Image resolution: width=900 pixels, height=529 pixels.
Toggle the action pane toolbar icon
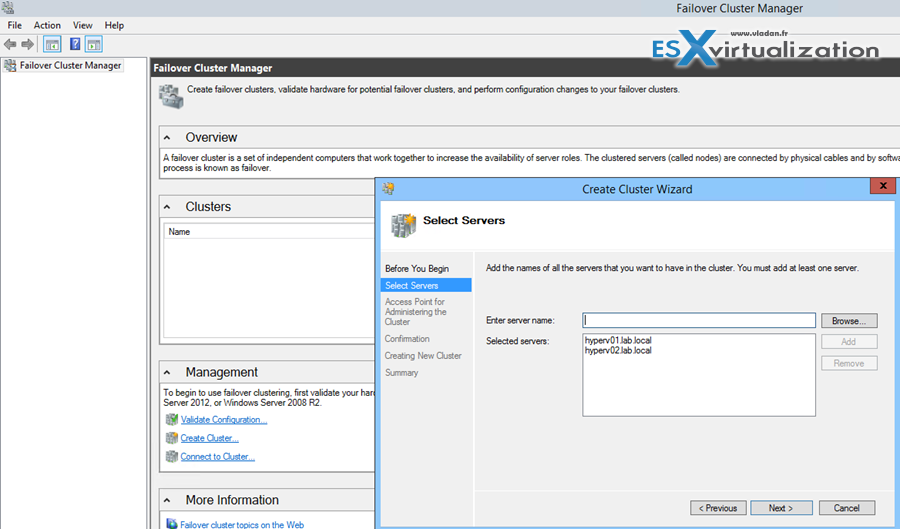[94, 44]
